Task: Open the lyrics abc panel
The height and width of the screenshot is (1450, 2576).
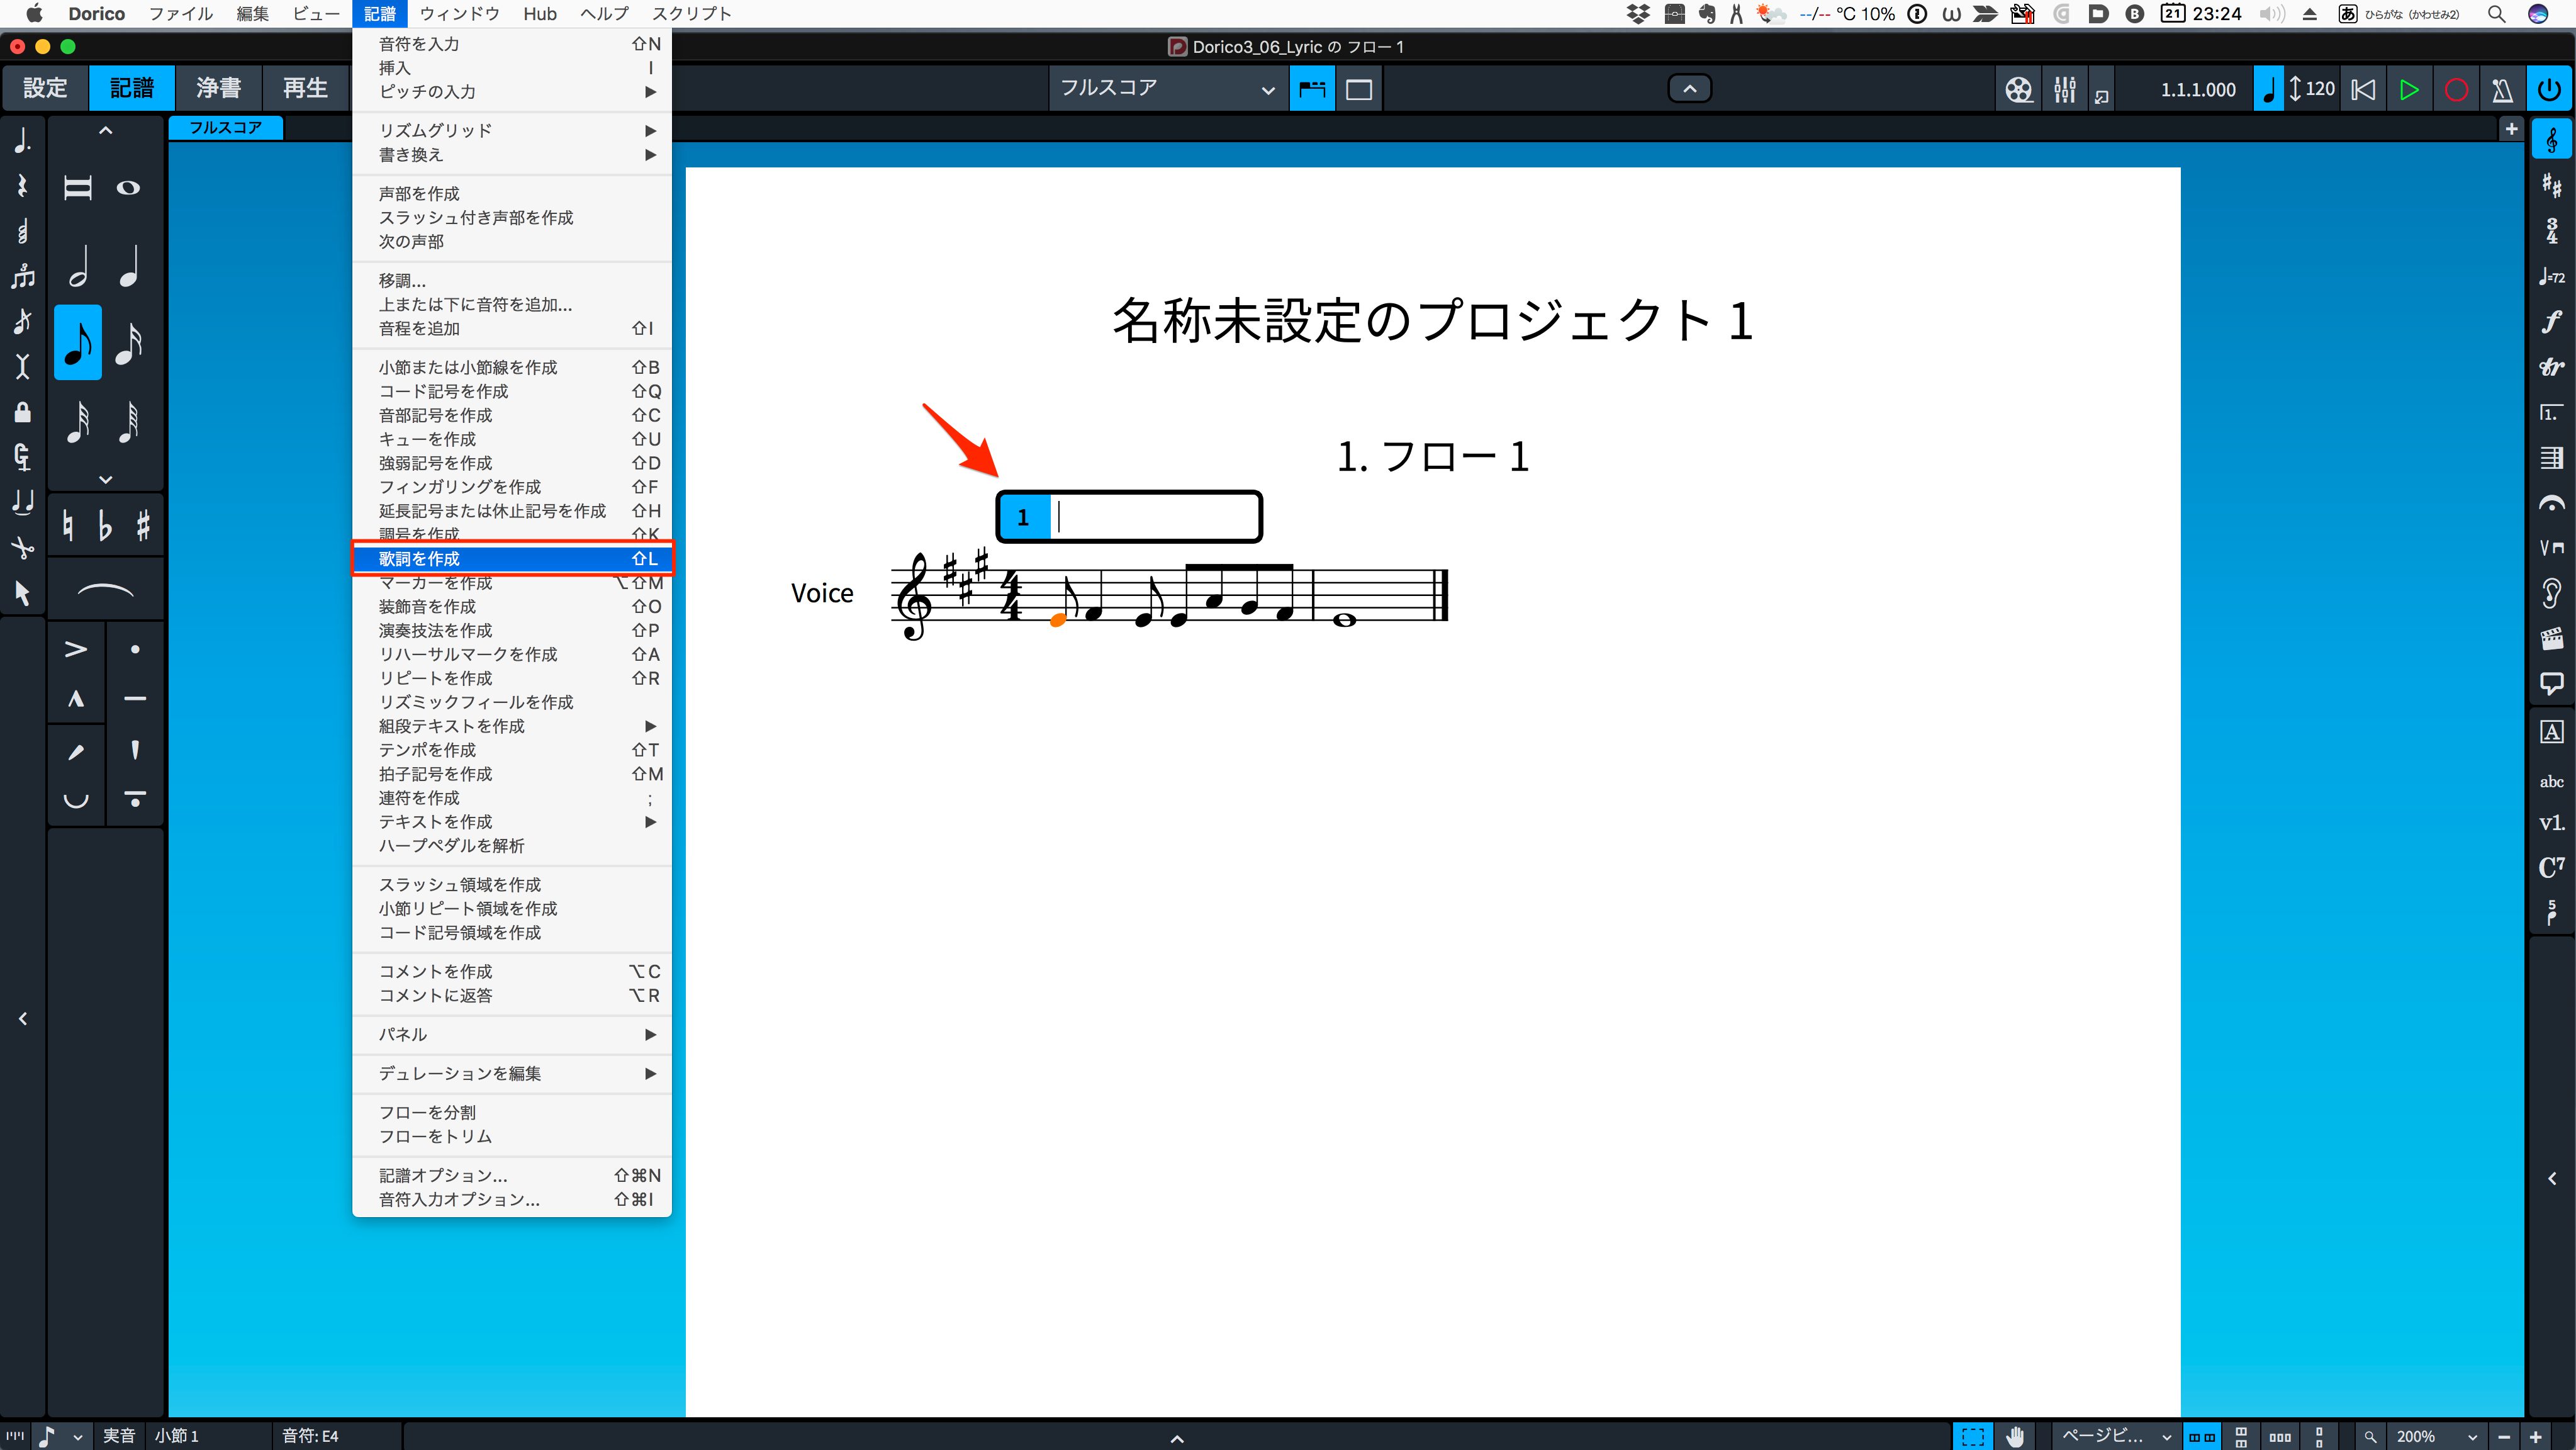Action: (x=2551, y=782)
